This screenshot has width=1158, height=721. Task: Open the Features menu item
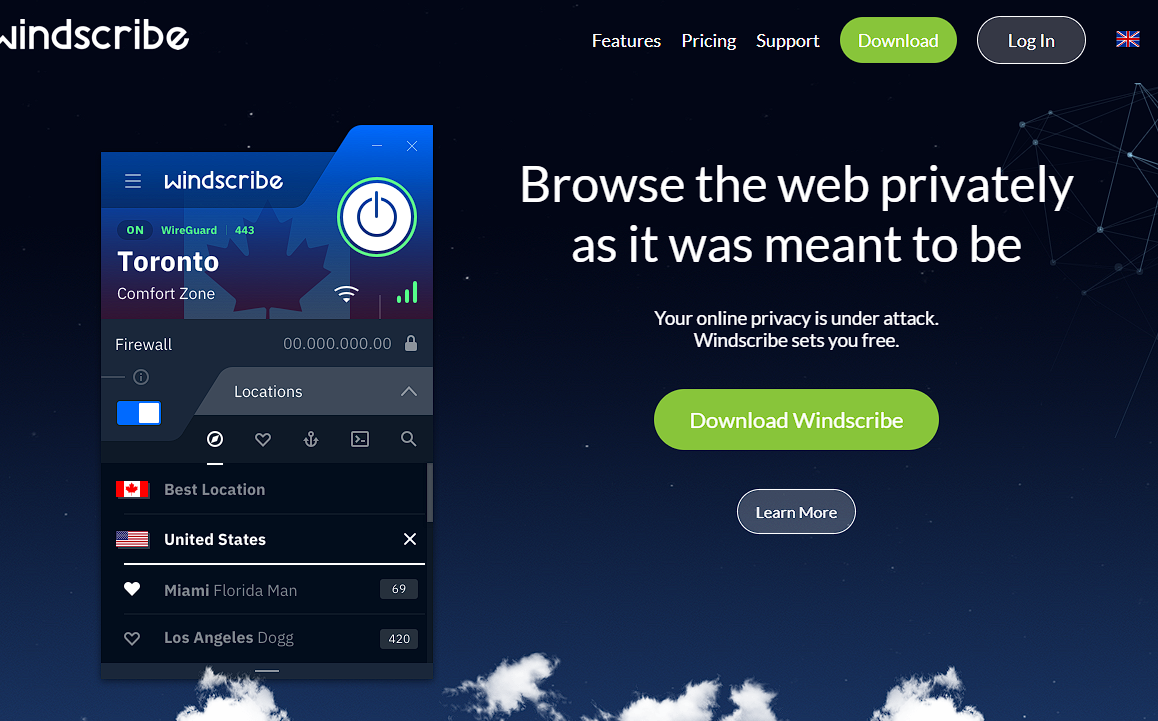pos(626,41)
